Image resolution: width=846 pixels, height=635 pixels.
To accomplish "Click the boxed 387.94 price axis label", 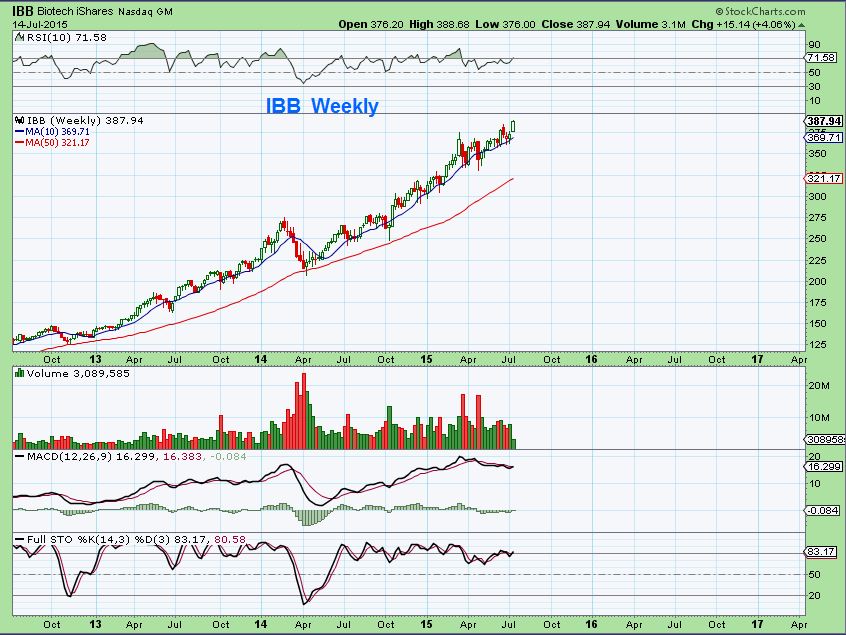I will tap(824, 121).
